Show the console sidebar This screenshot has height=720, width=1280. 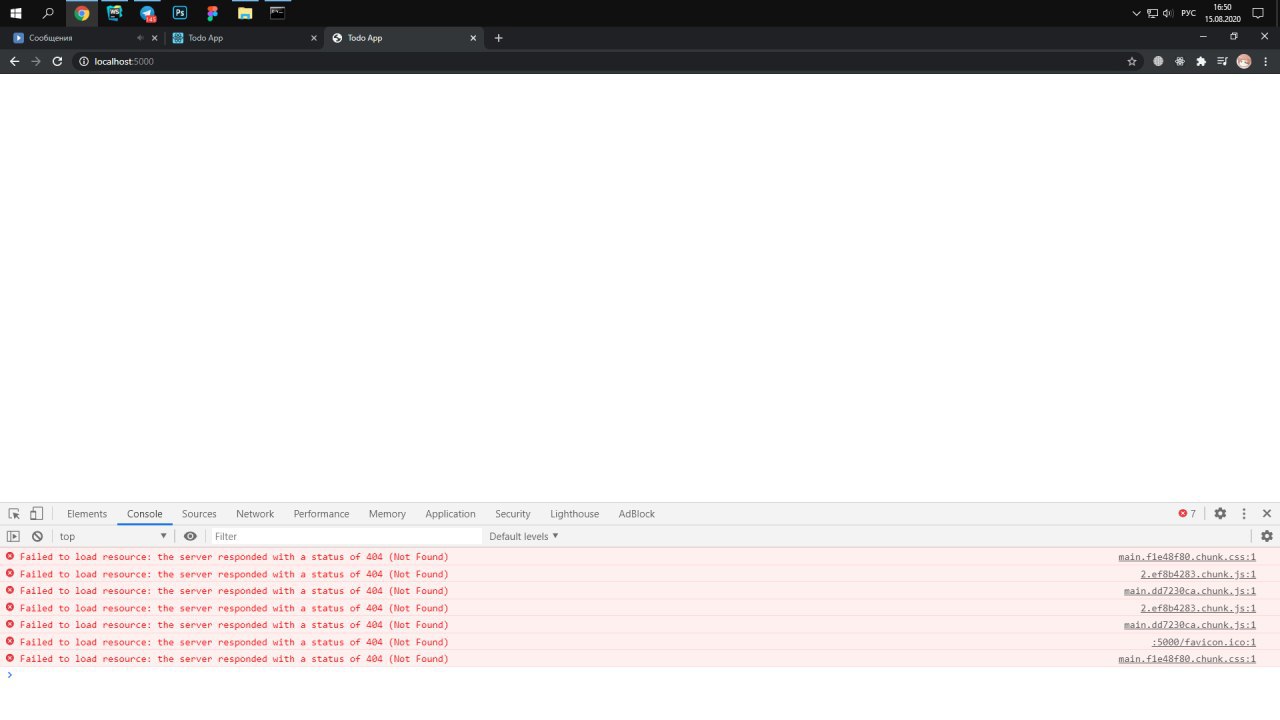click(14, 536)
